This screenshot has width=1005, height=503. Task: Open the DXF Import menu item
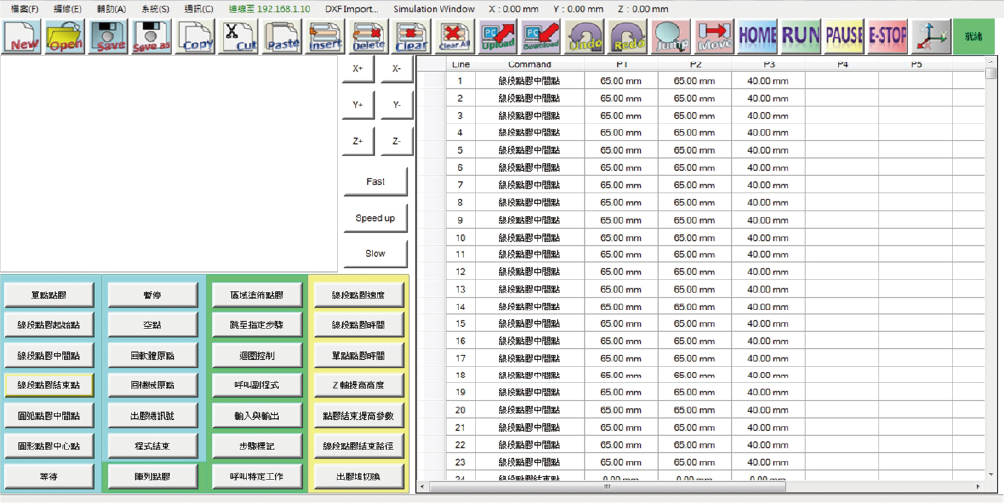click(x=352, y=9)
